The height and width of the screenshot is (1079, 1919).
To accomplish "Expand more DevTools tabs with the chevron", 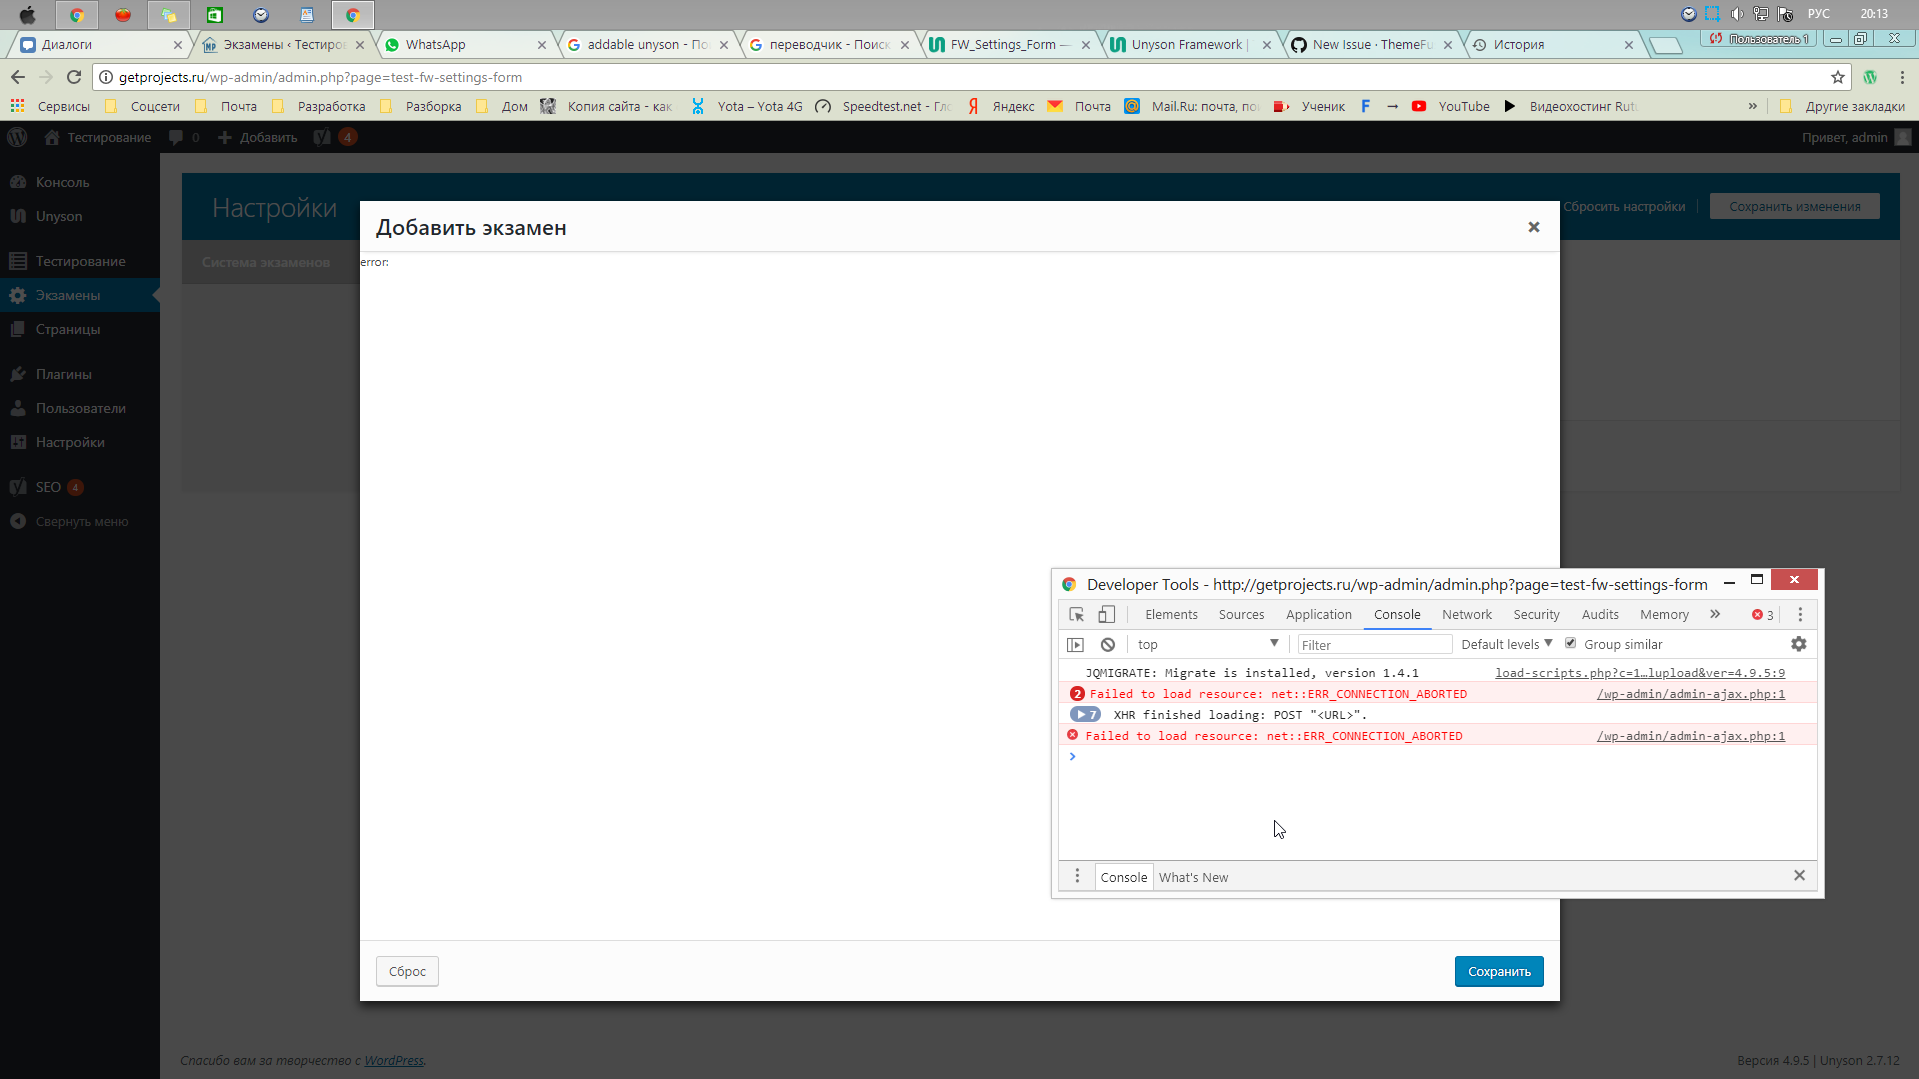I will click(x=1715, y=614).
